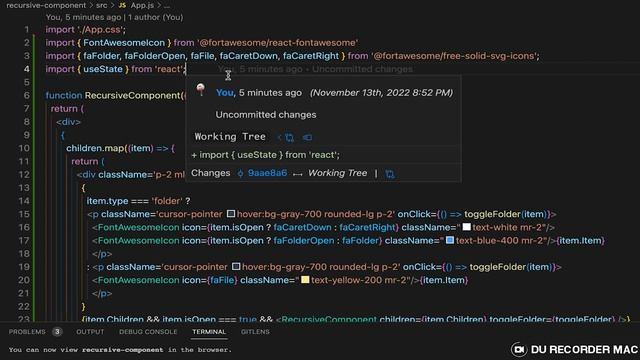Click the author avatar in the GitLens hover
The height and width of the screenshot is (360, 640).
(x=201, y=89)
